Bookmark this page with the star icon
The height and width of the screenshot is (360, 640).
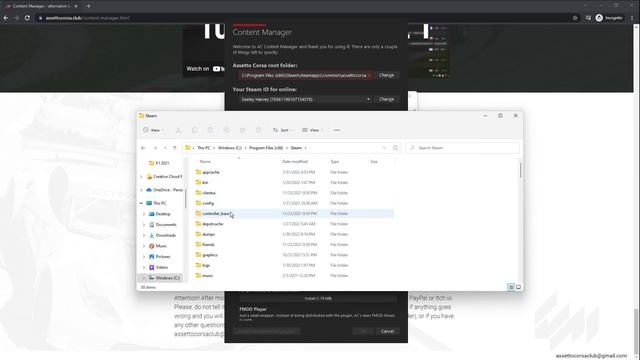(575, 18)
